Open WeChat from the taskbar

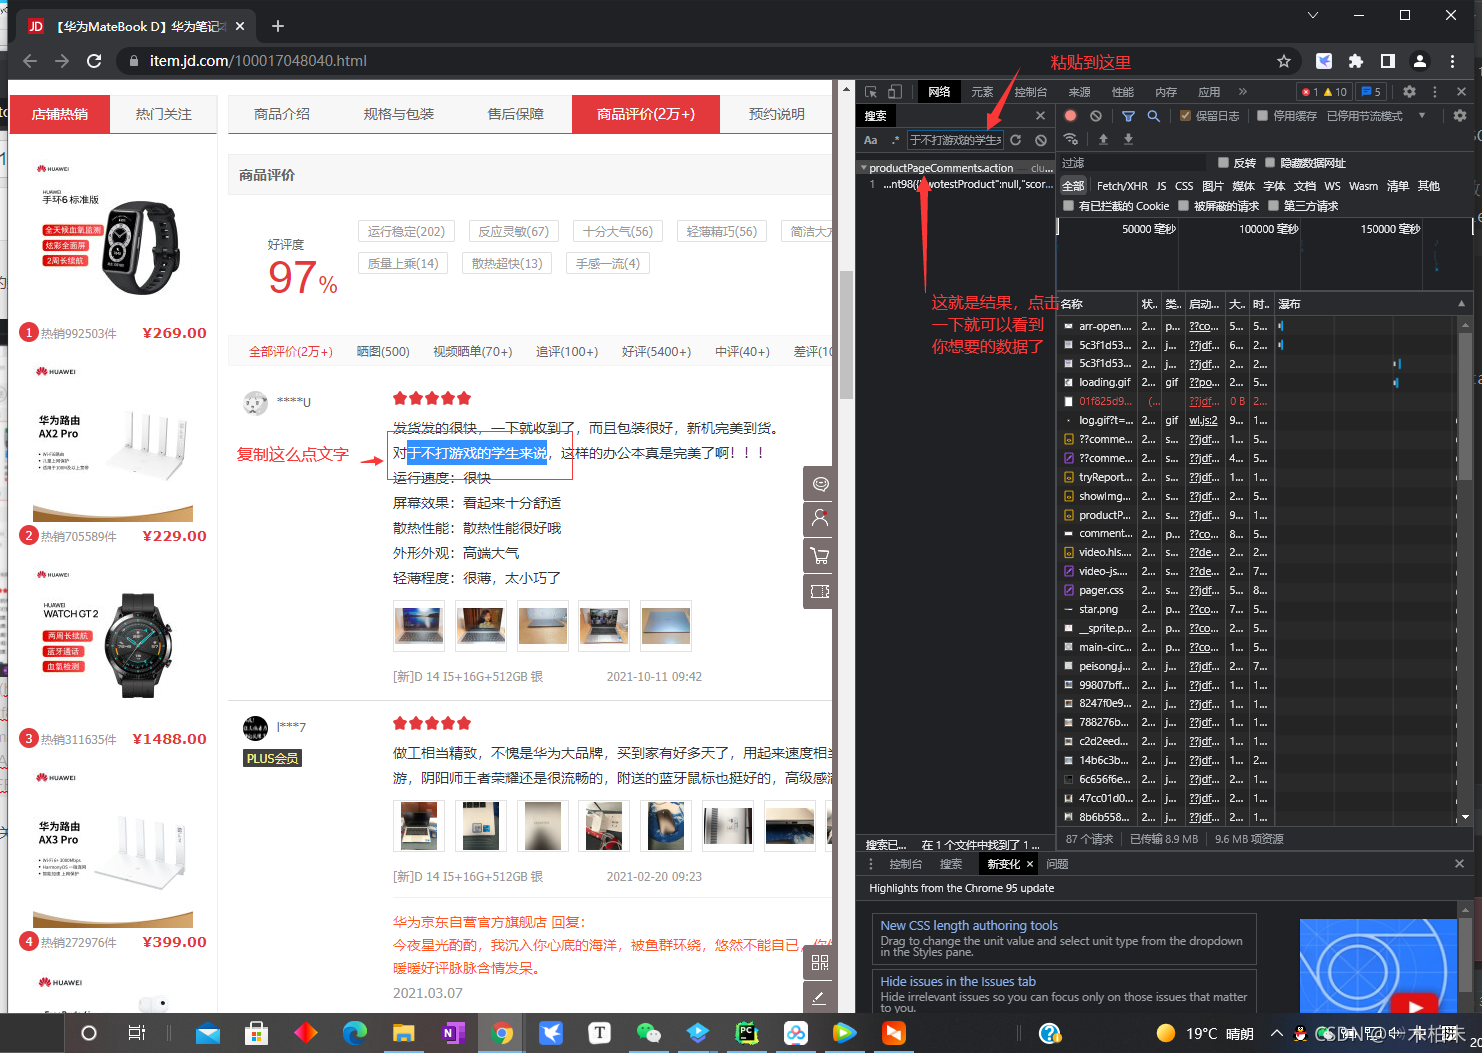(649, 1033)
